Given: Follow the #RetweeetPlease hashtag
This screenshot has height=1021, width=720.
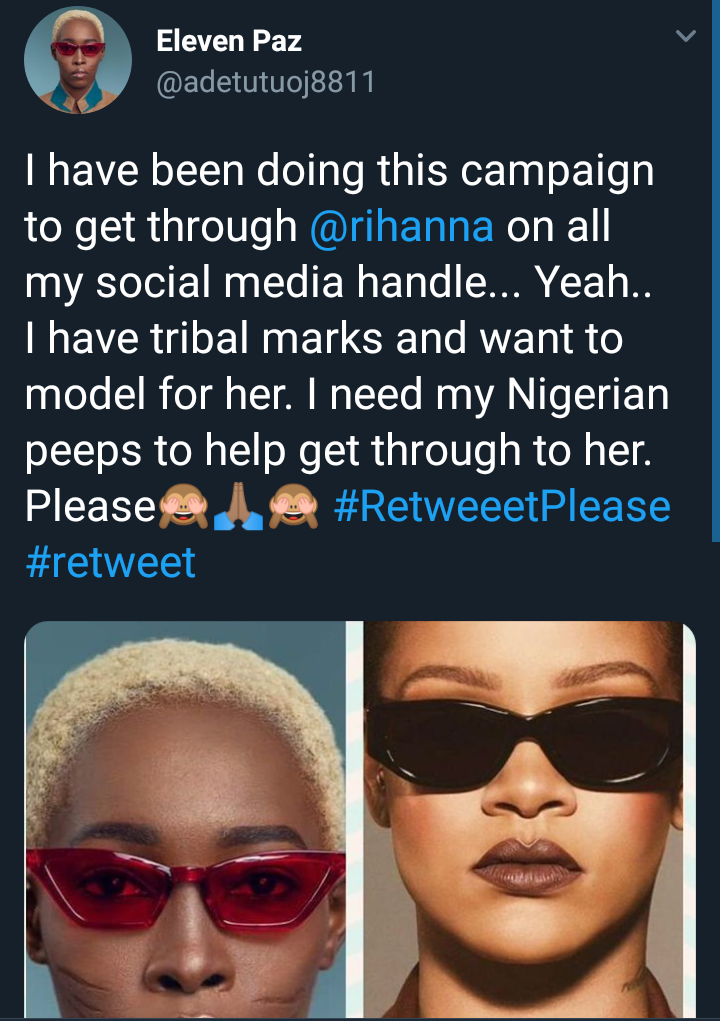Looking at the screenshot, I should click(x=501, y=506).
